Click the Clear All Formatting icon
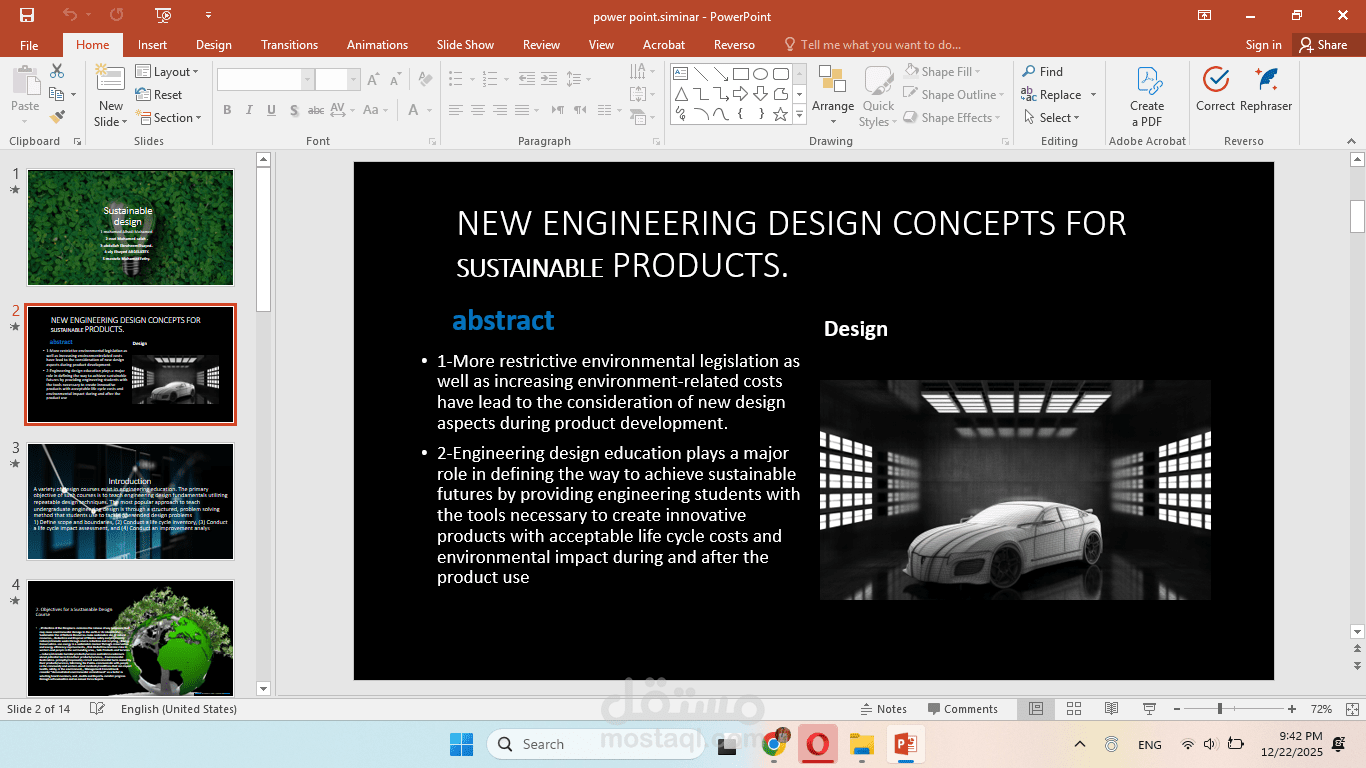The height and width of the screenshot is (768, 1366). click(x=422, y=77)
